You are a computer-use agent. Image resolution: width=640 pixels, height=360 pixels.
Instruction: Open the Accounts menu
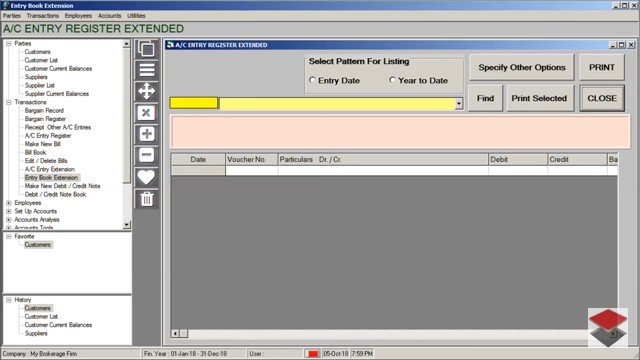[110, 16]
